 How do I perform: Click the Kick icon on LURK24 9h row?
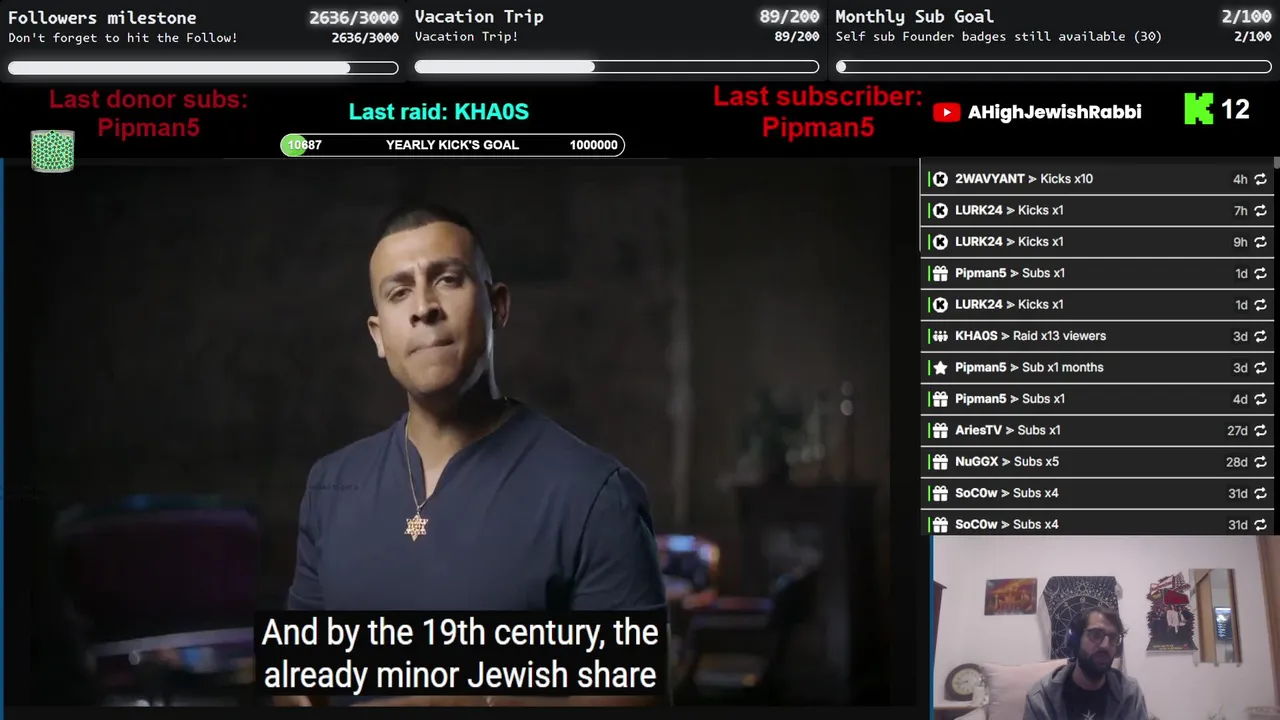coord(940,241)
